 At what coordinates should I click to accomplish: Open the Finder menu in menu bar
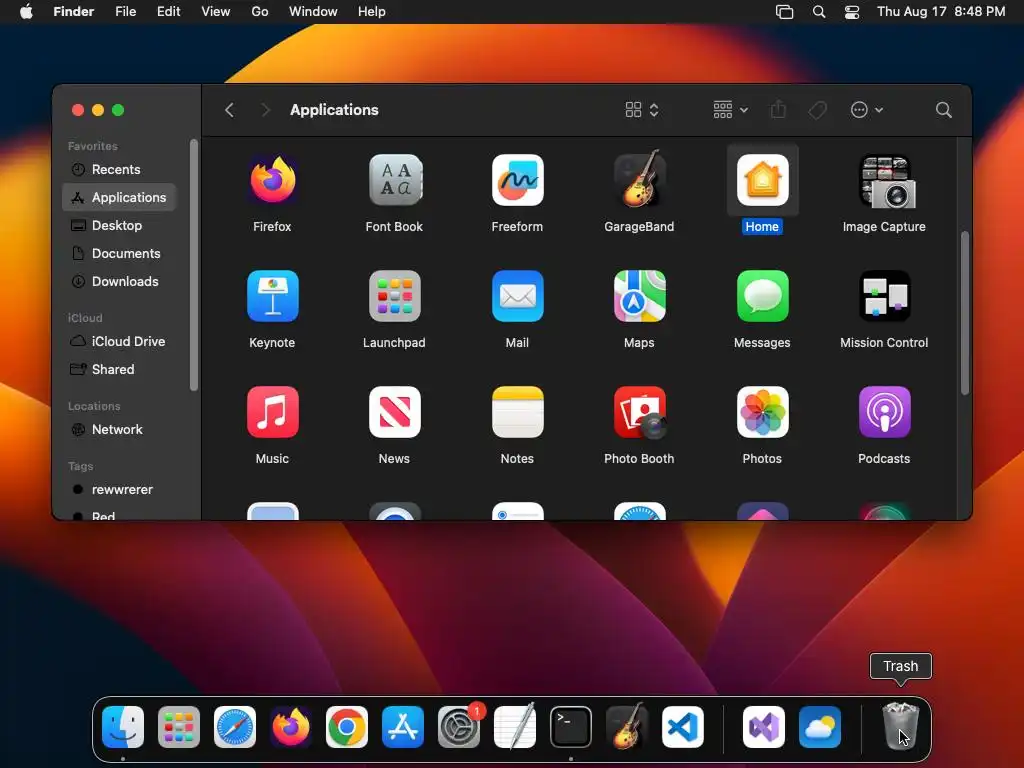point(73,12)
